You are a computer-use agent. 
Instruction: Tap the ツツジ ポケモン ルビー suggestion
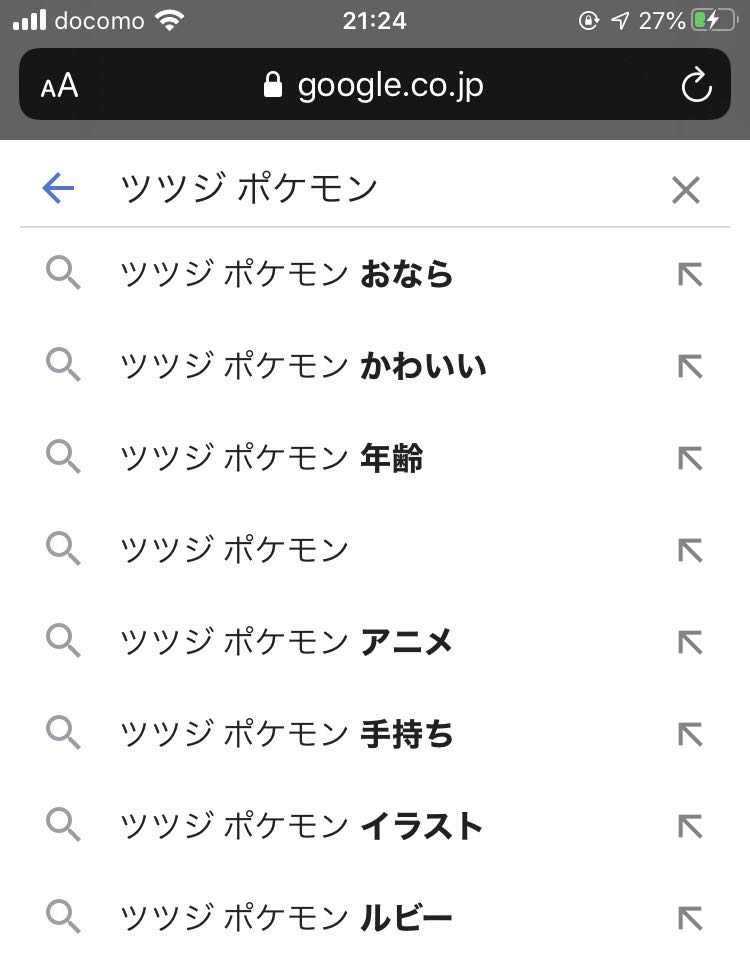tap(286, 917)
